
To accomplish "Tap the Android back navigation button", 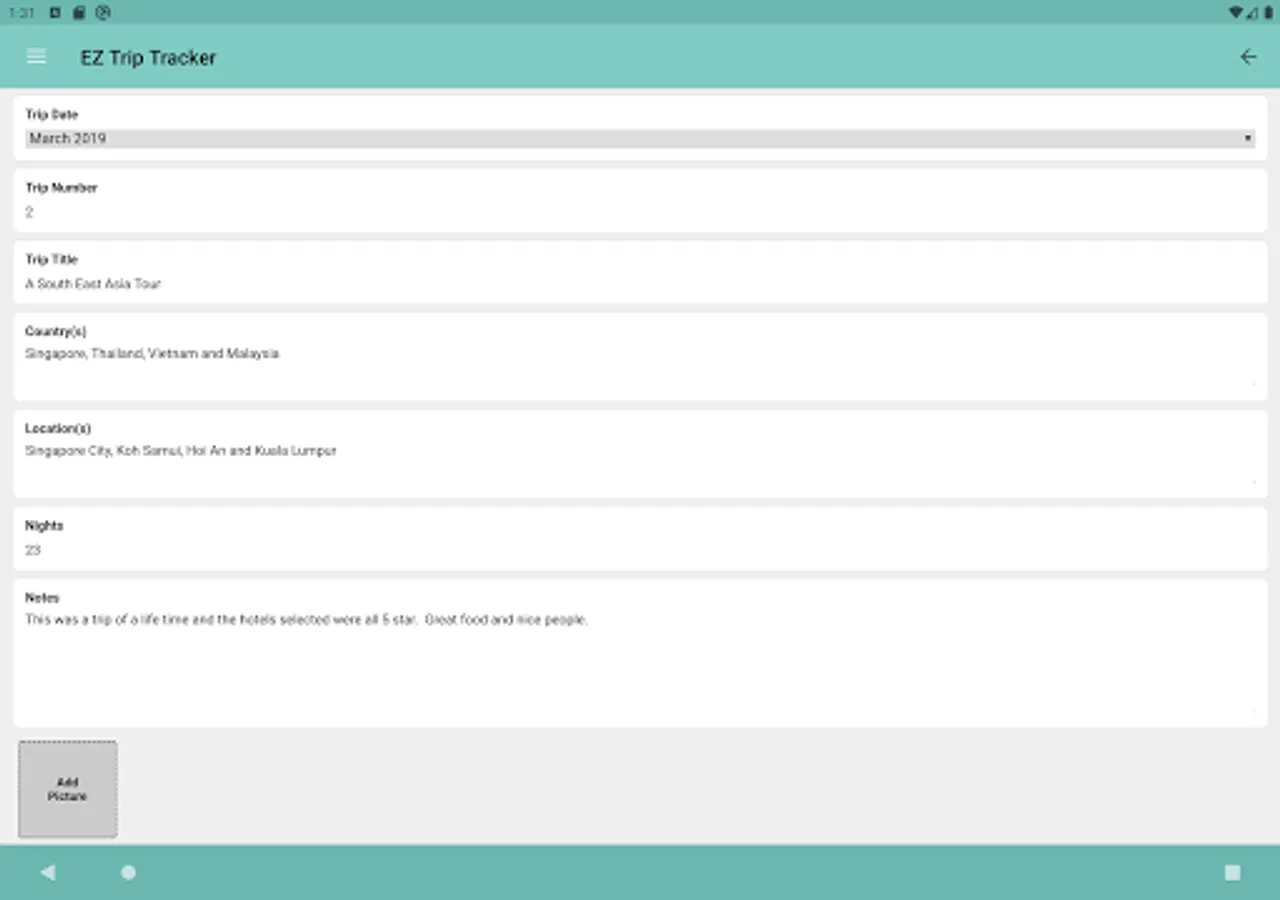I will click(x=47, y=872).
